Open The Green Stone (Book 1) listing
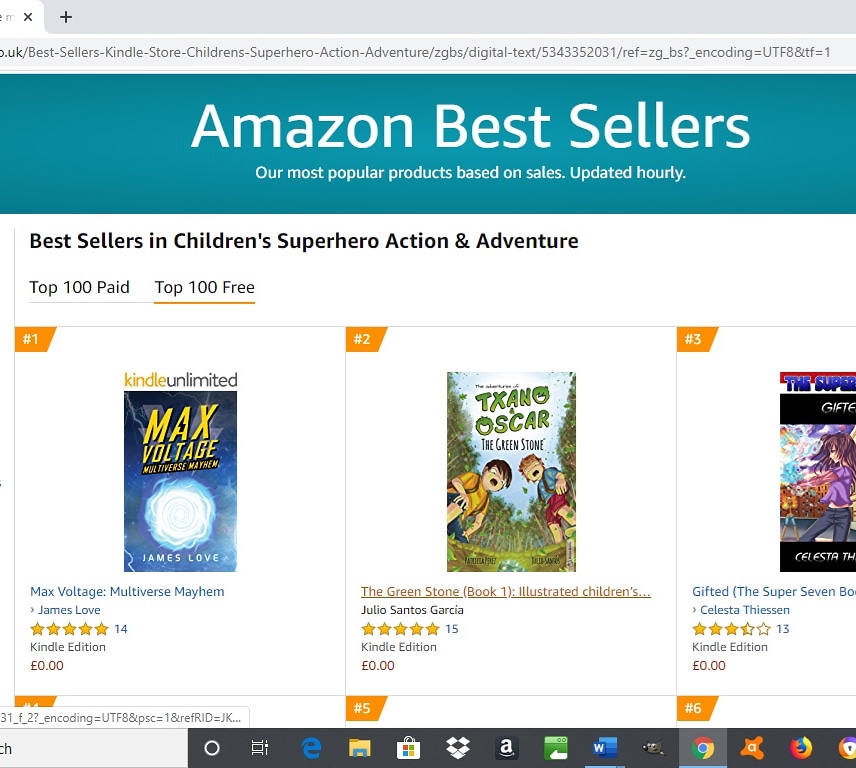Screen dimensions: 856x768 [505, 591]
